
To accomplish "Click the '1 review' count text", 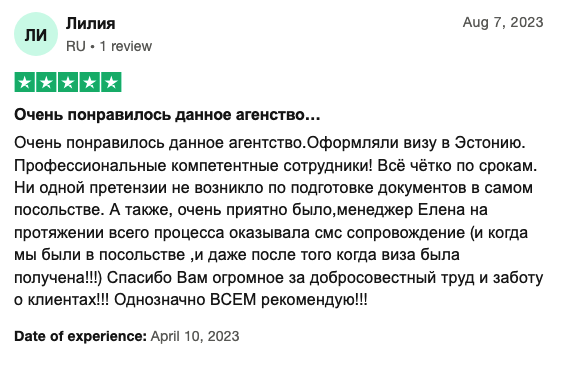I will point(126,46).
